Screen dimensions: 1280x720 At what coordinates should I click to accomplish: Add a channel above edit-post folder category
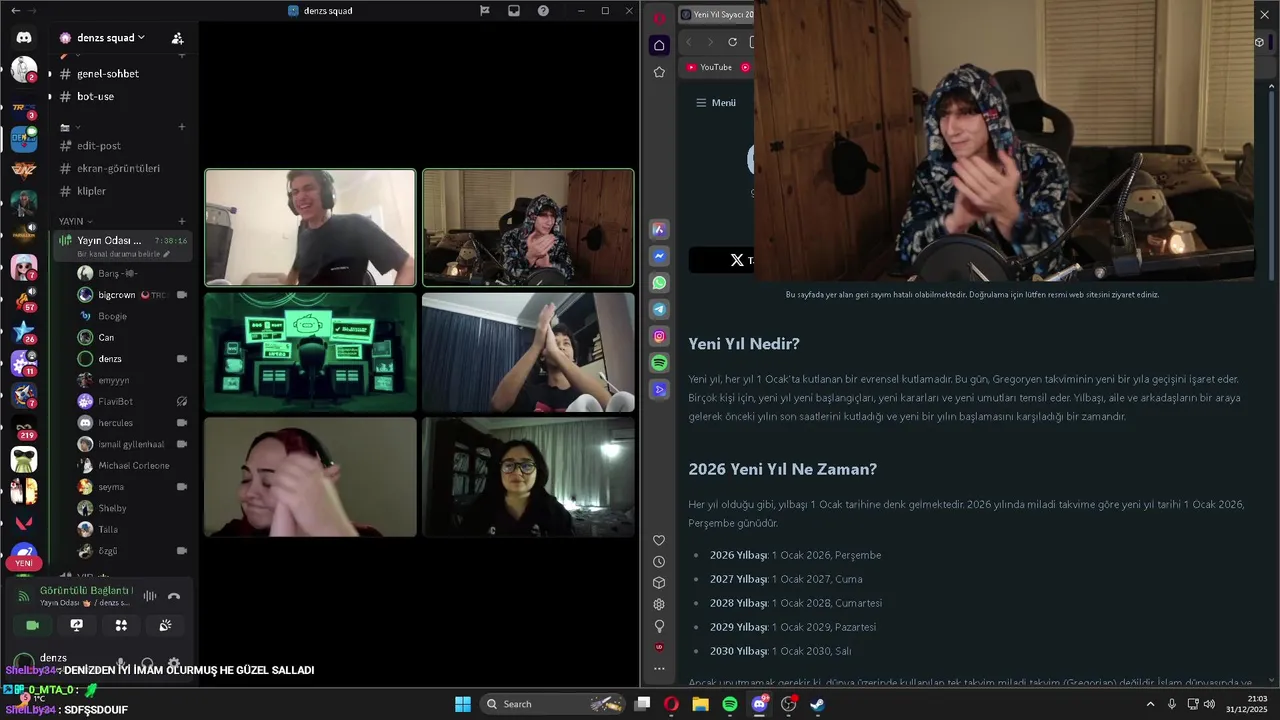pos(182,127)
